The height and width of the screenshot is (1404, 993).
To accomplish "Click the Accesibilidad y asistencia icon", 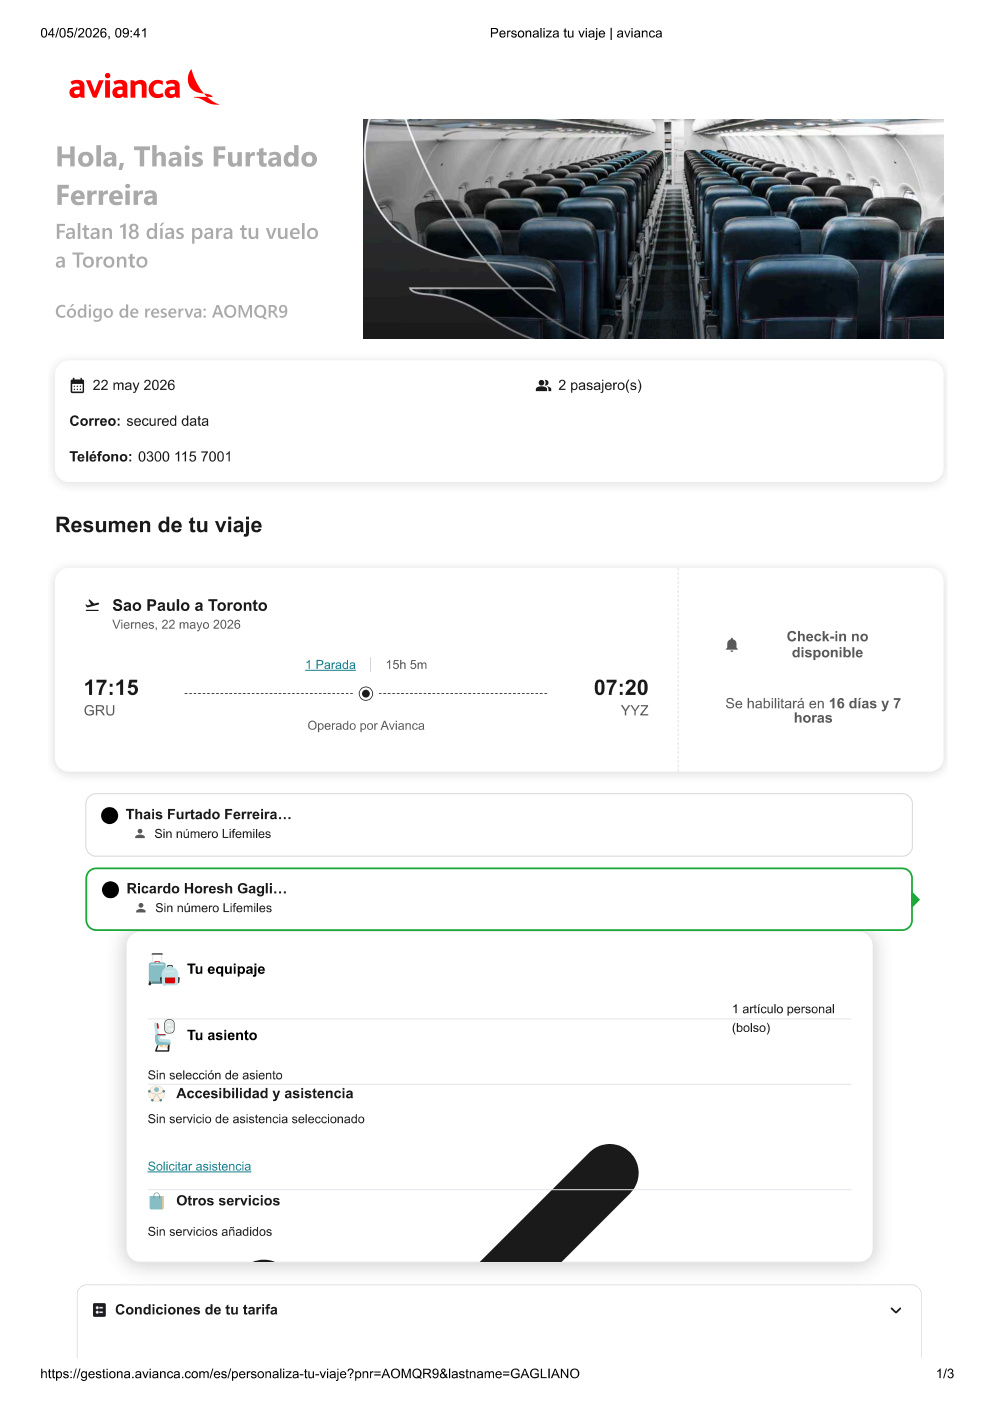I will (x=157, y=1094).
